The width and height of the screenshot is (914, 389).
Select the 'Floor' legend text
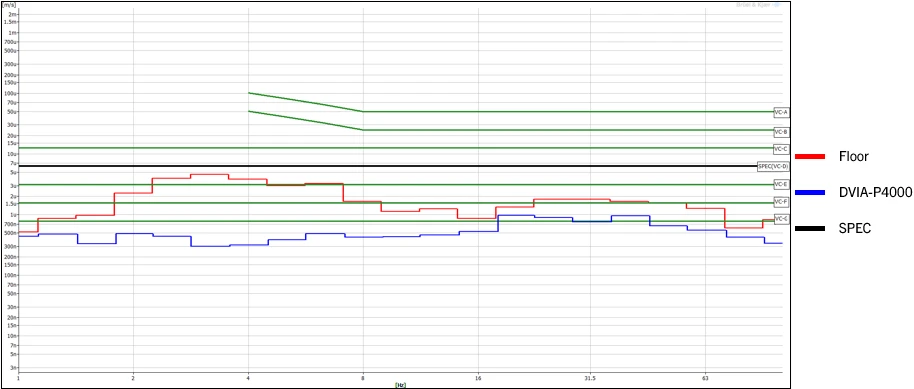(854, 156)
